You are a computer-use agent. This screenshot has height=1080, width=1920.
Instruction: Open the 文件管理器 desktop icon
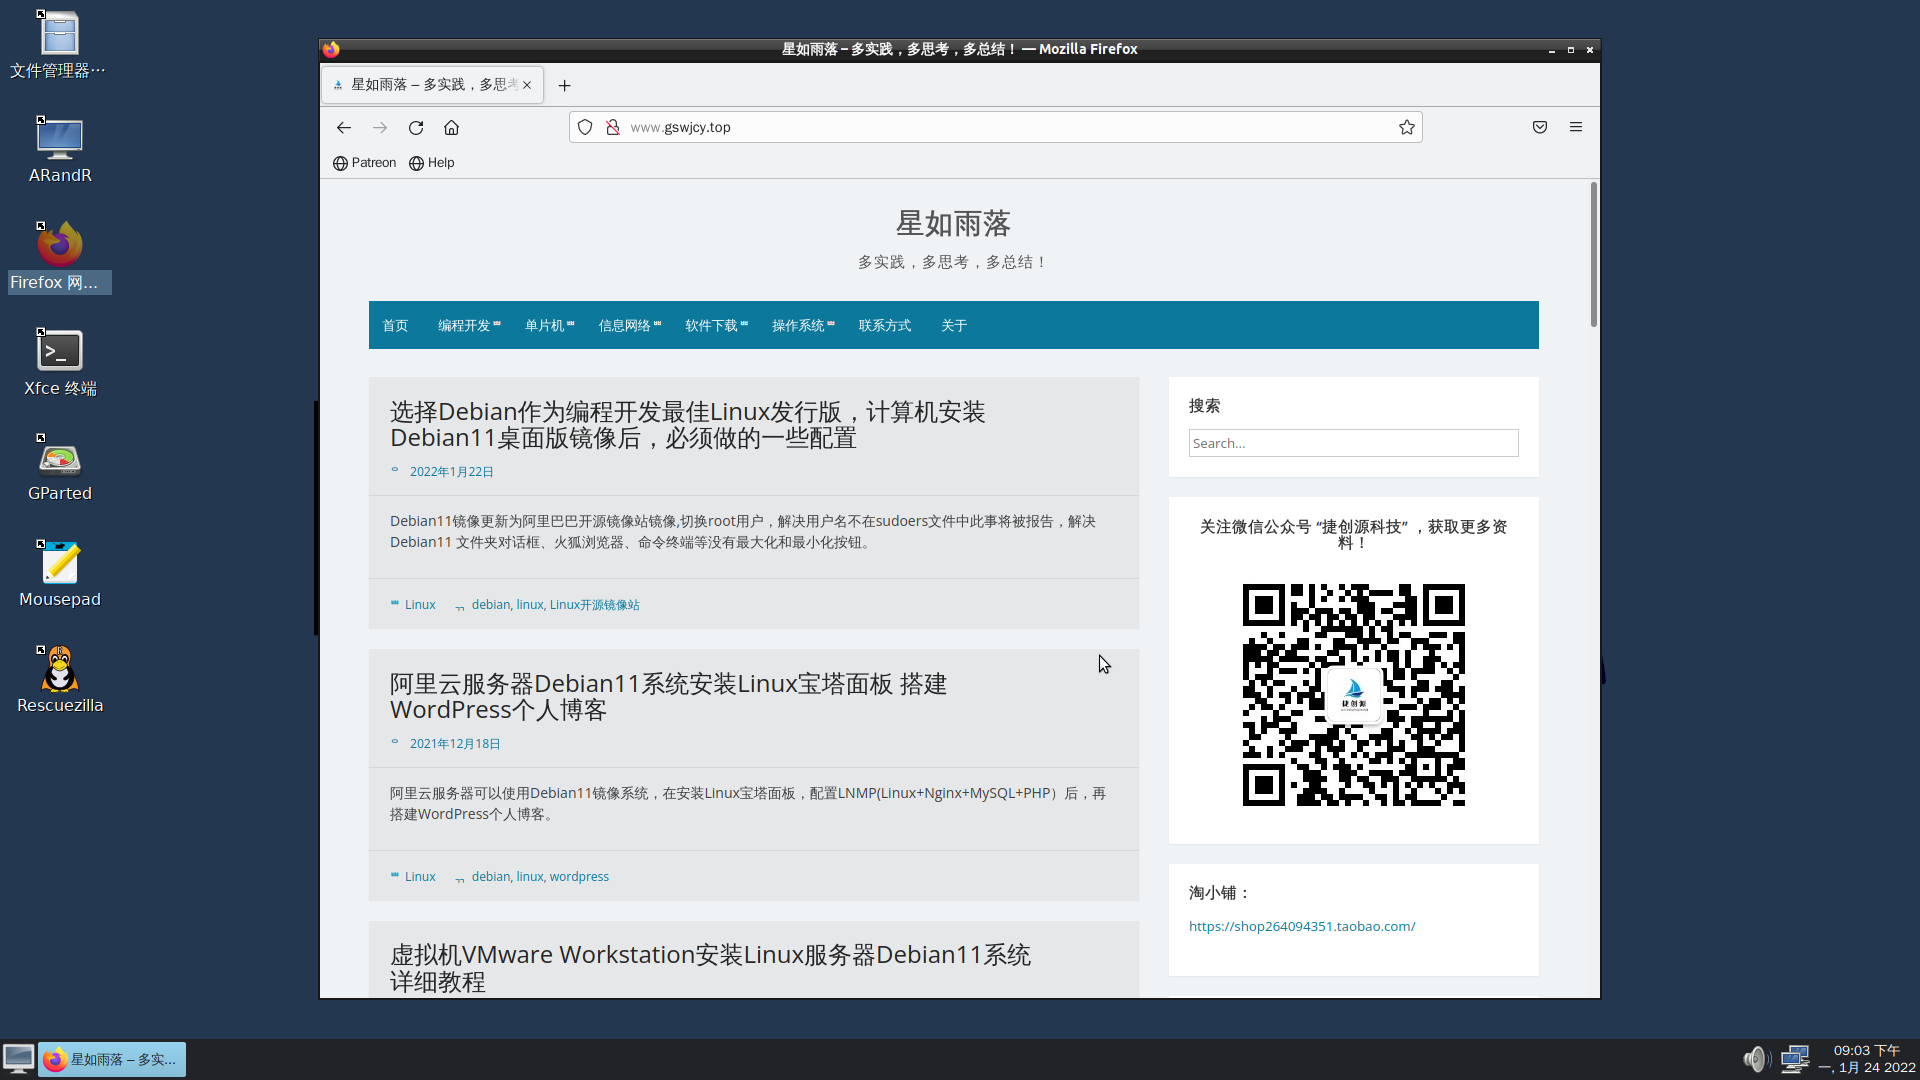point(59,46)
